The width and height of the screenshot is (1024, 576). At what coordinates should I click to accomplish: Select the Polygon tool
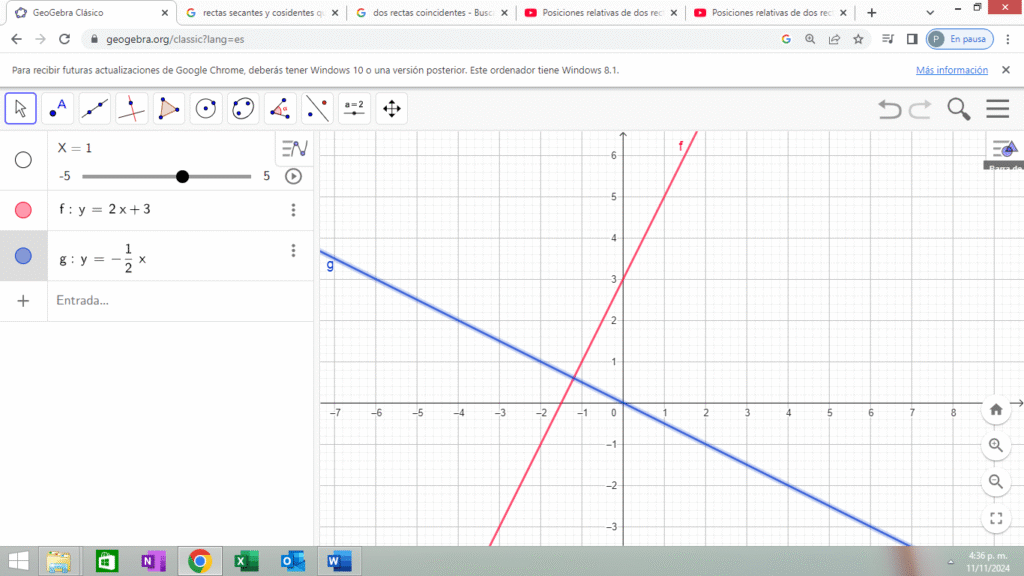point(169,108)
